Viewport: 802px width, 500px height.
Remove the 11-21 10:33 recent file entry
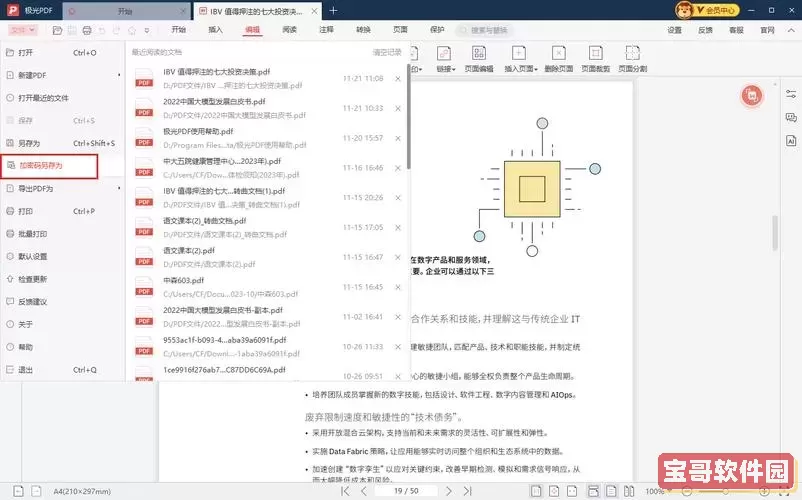click(x=398, y=108)
